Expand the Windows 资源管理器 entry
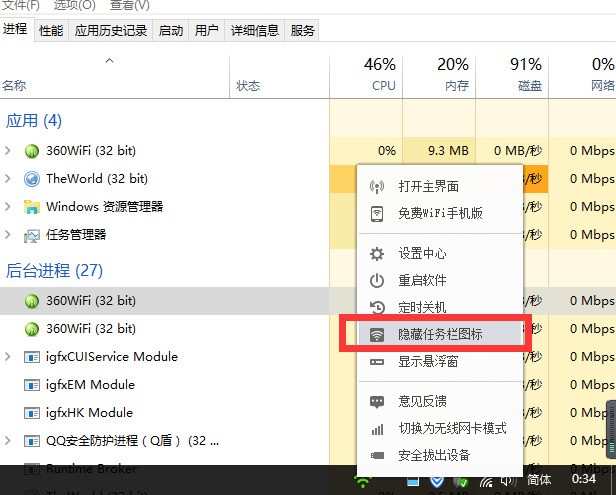This screenshot has height=495, width=616. click(x=7, y=207)
